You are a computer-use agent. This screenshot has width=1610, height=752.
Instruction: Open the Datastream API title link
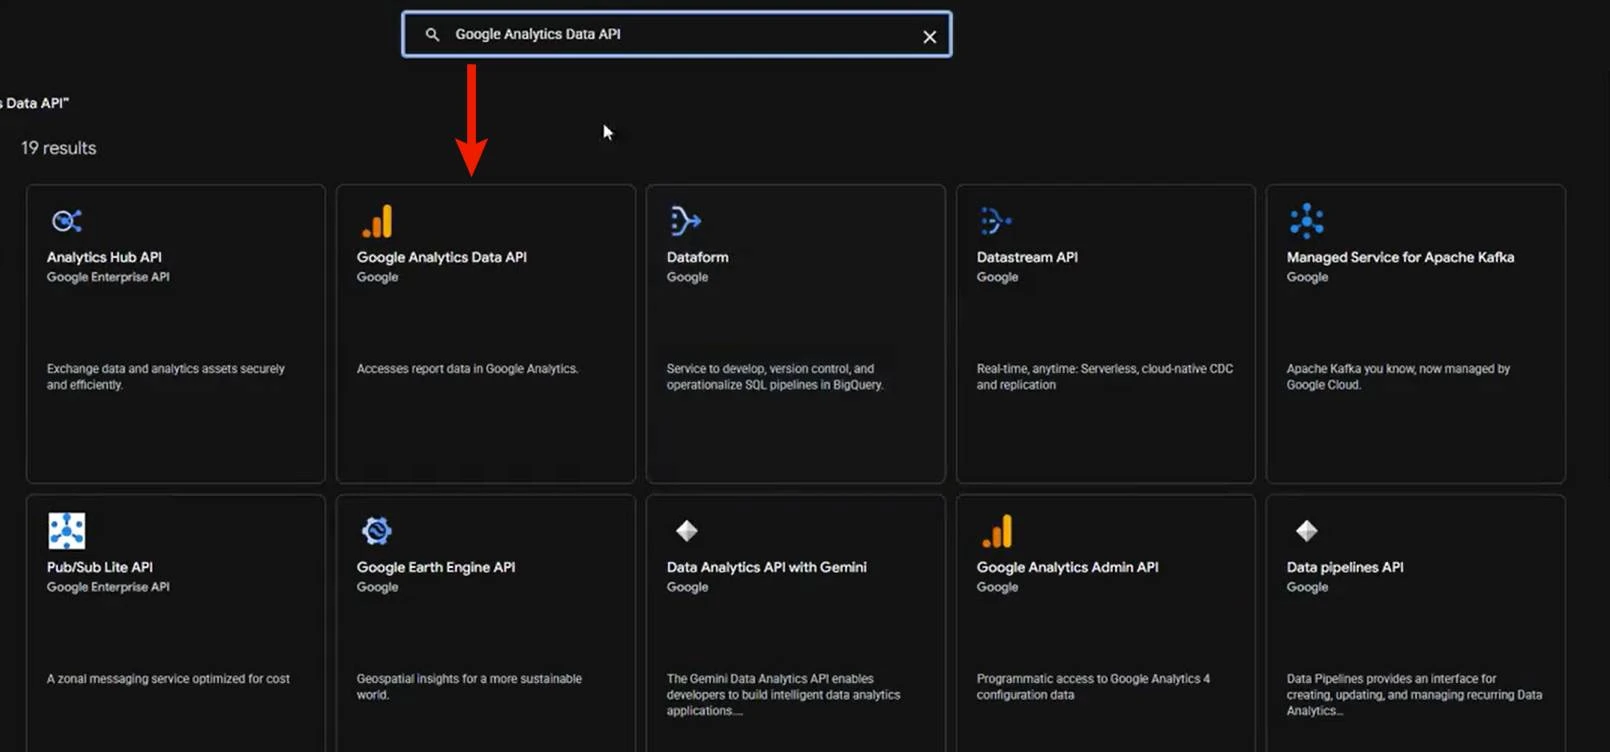pos(1027,257)
